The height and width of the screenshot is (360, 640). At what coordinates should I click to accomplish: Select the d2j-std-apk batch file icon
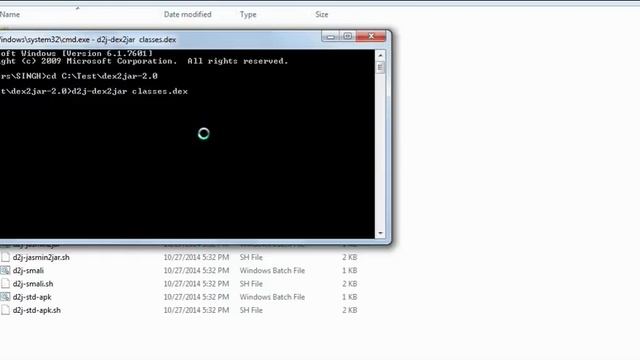[x=5, y=297]
